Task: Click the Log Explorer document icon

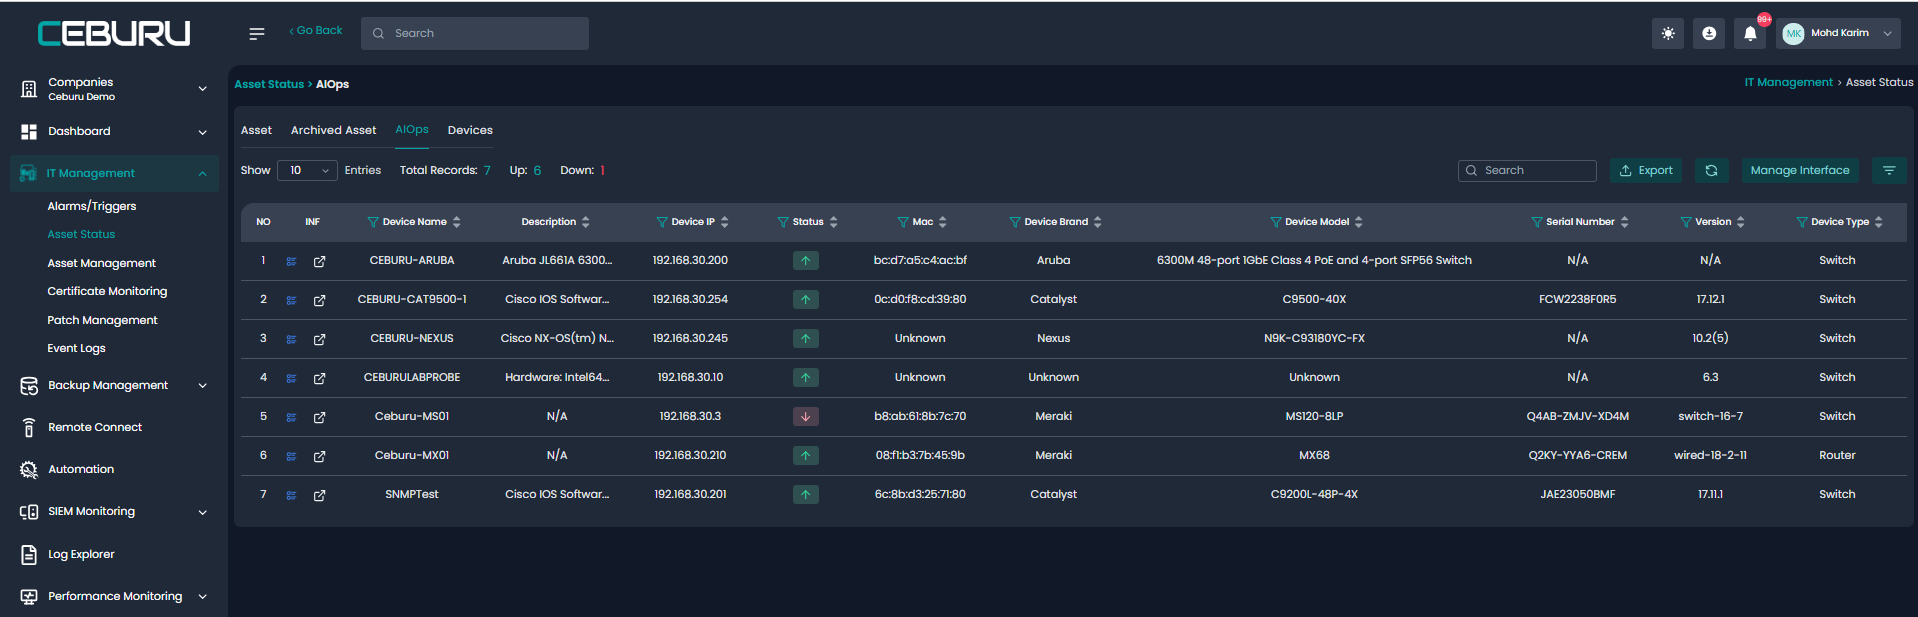Action: click(x=29, y=555)
